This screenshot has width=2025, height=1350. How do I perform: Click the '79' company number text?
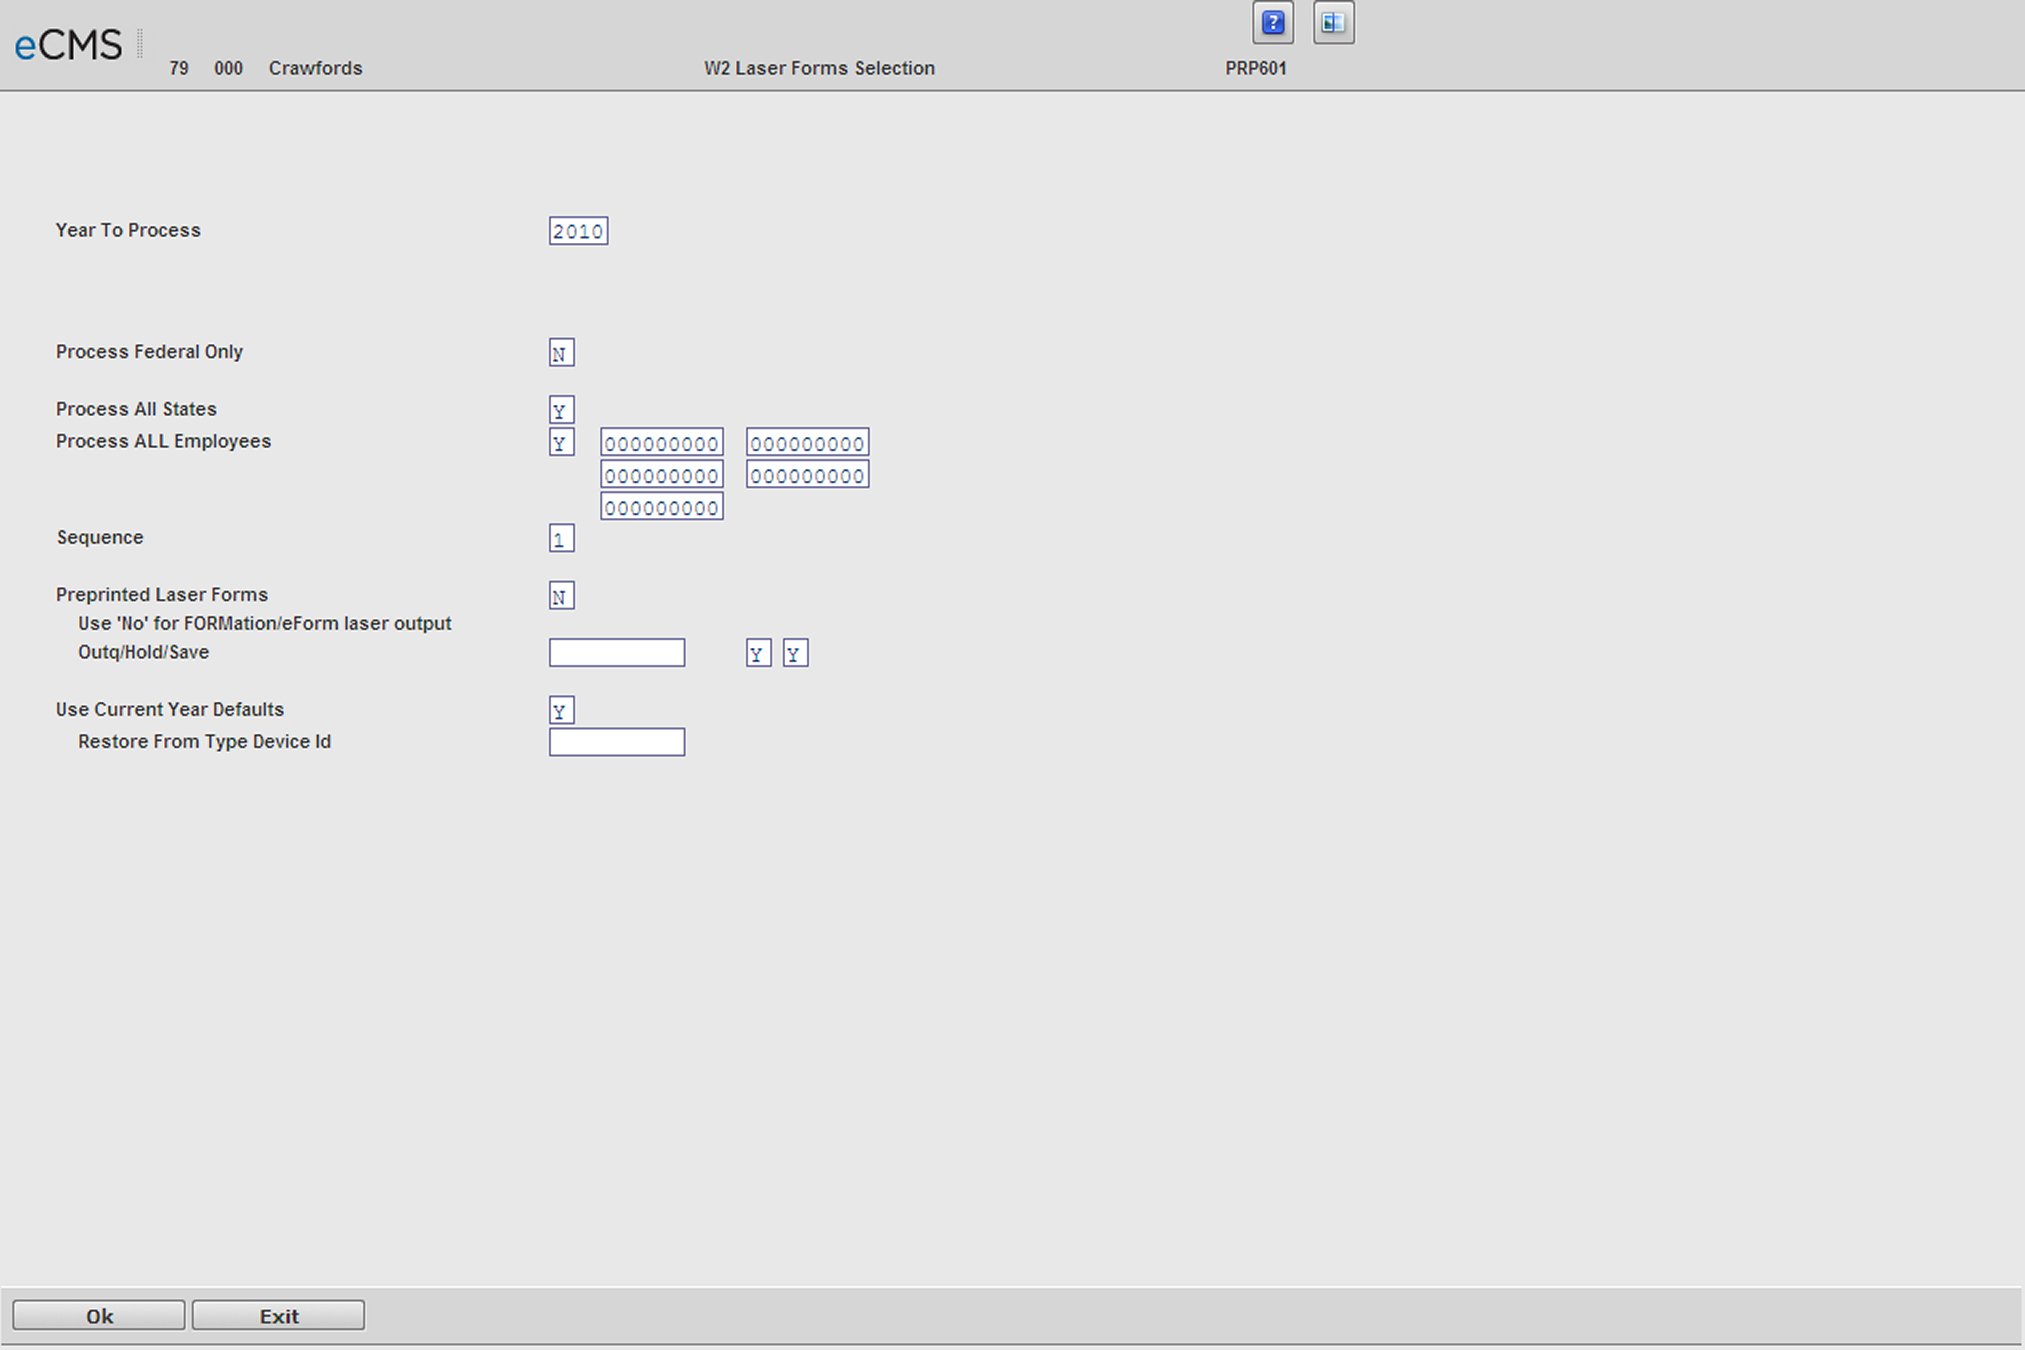tap(179, 68)
